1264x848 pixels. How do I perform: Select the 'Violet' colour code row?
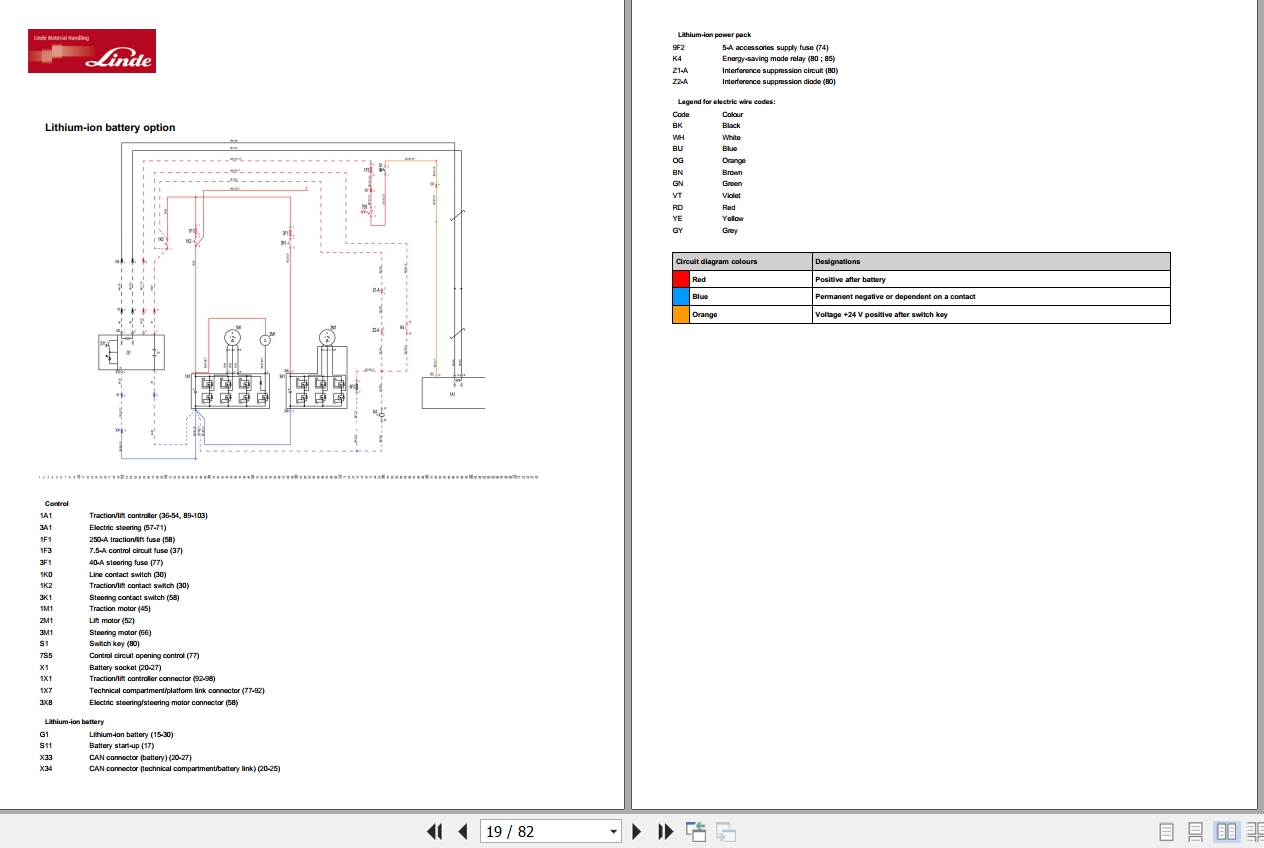point(707,195)
